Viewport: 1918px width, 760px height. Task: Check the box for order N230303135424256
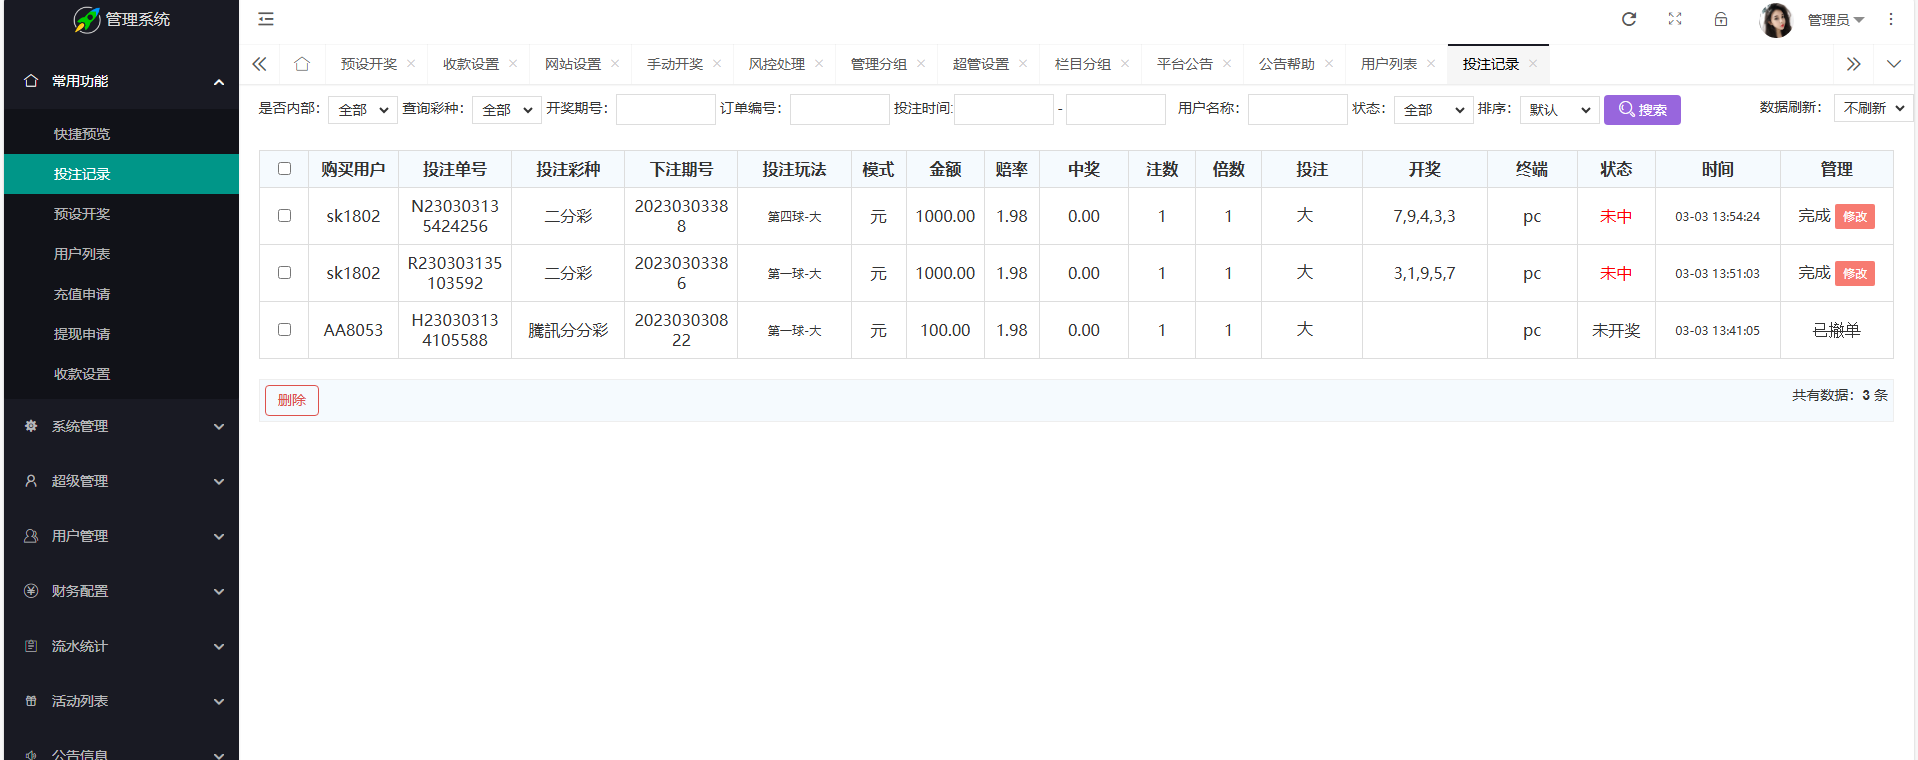click(285, 216)
